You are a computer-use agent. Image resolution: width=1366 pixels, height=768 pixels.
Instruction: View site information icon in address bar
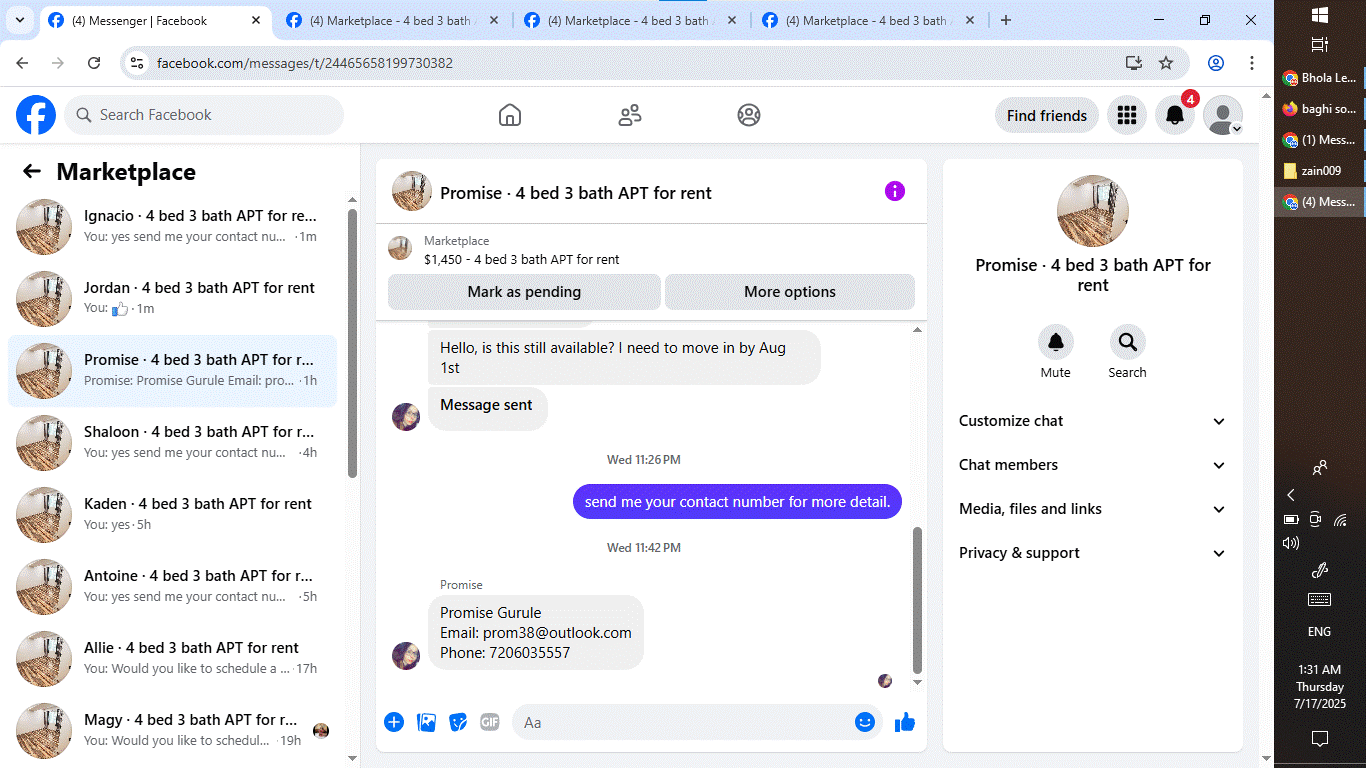pos(138,63)
